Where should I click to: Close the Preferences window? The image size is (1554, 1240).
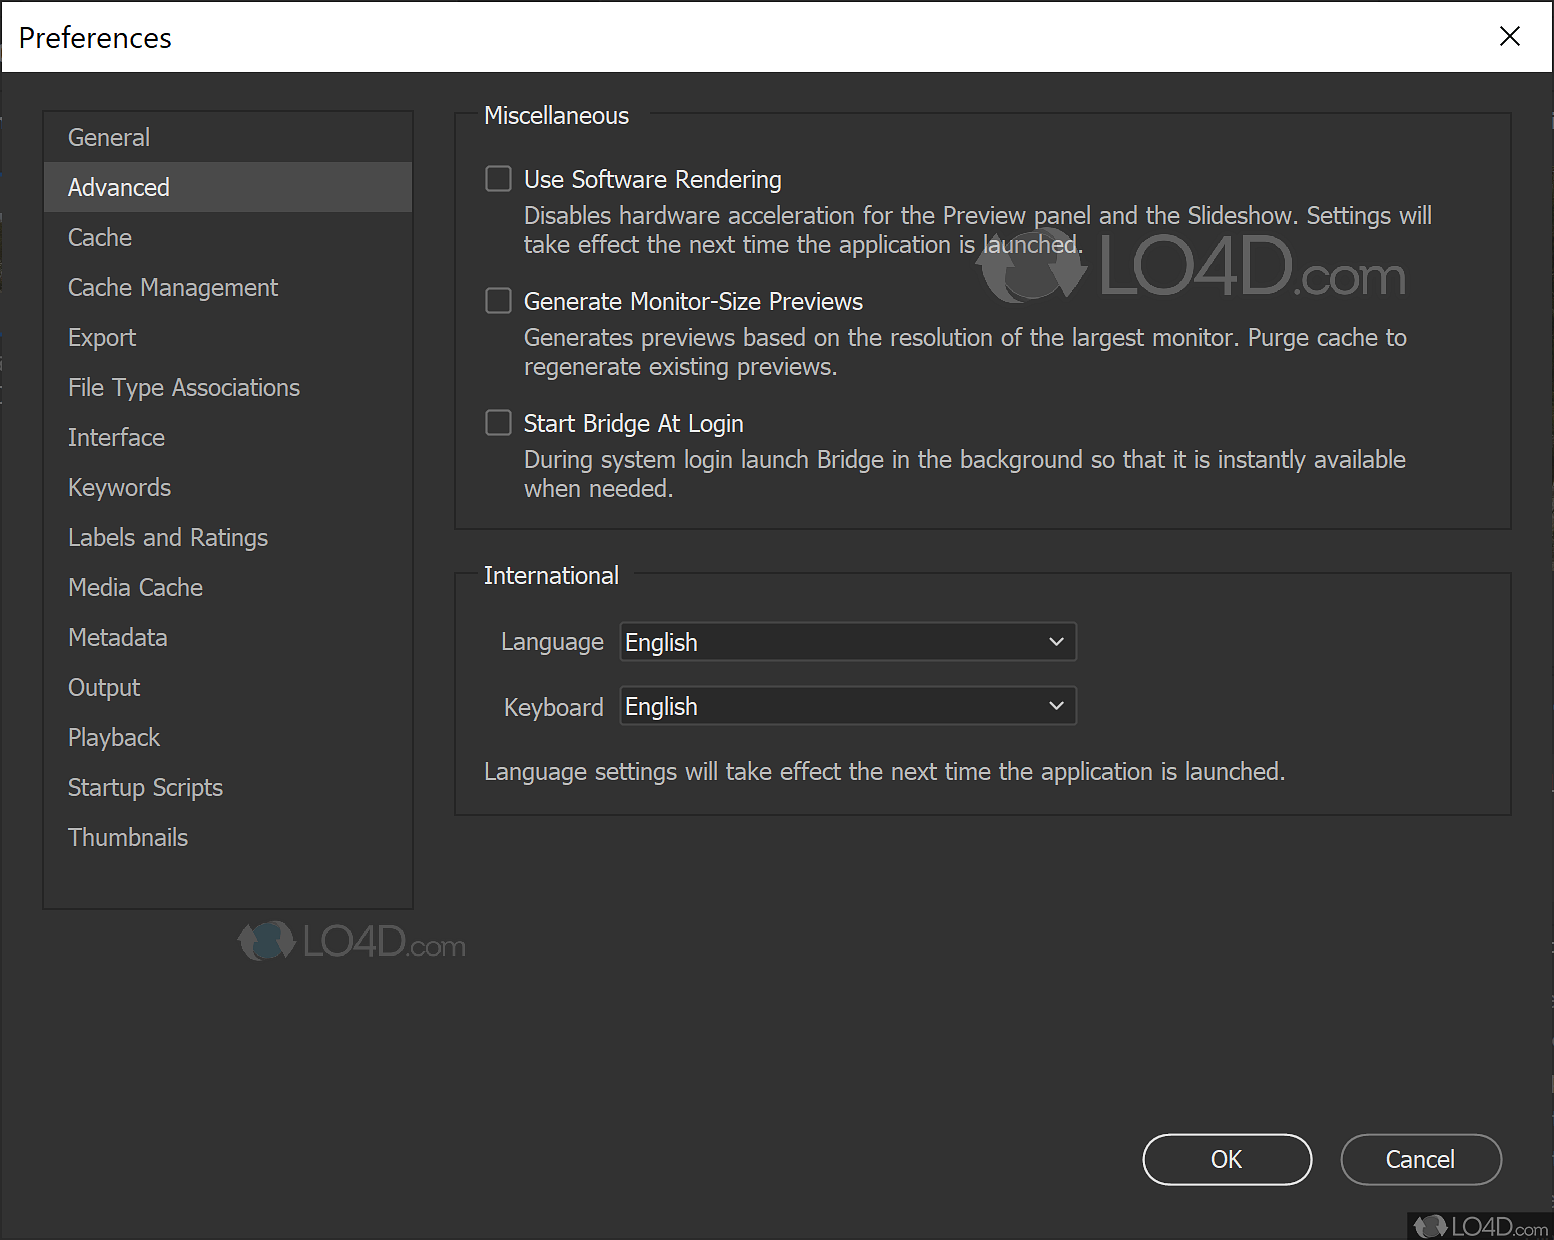point(1509,36)
